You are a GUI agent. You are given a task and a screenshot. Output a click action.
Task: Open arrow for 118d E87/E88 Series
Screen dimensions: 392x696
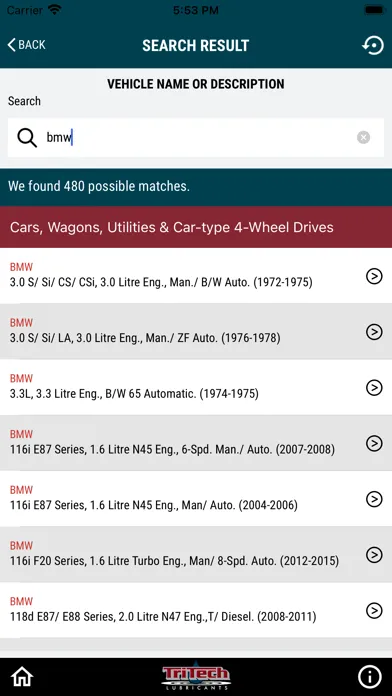tap(374, 611)
